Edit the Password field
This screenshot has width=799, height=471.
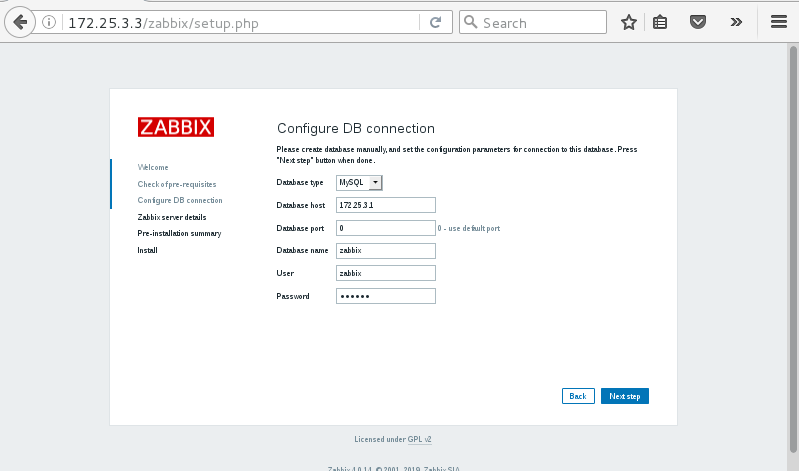click(386, 296)
